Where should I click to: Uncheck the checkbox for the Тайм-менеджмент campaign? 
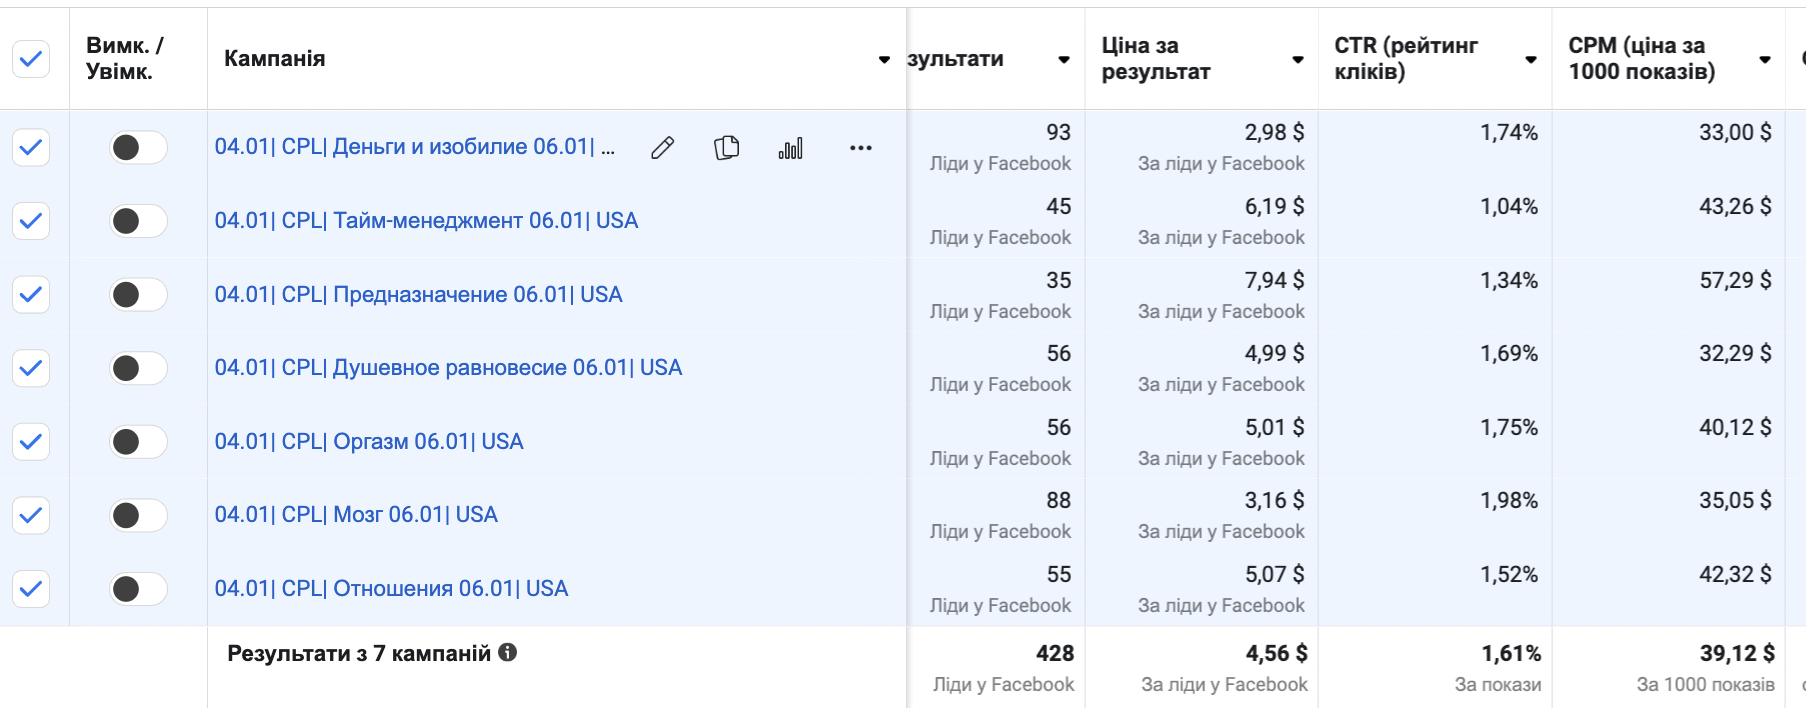pos(31,221)
